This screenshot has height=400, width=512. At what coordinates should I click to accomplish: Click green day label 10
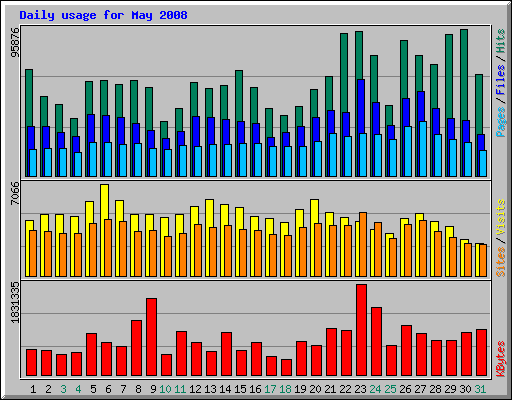coord(165,389)
